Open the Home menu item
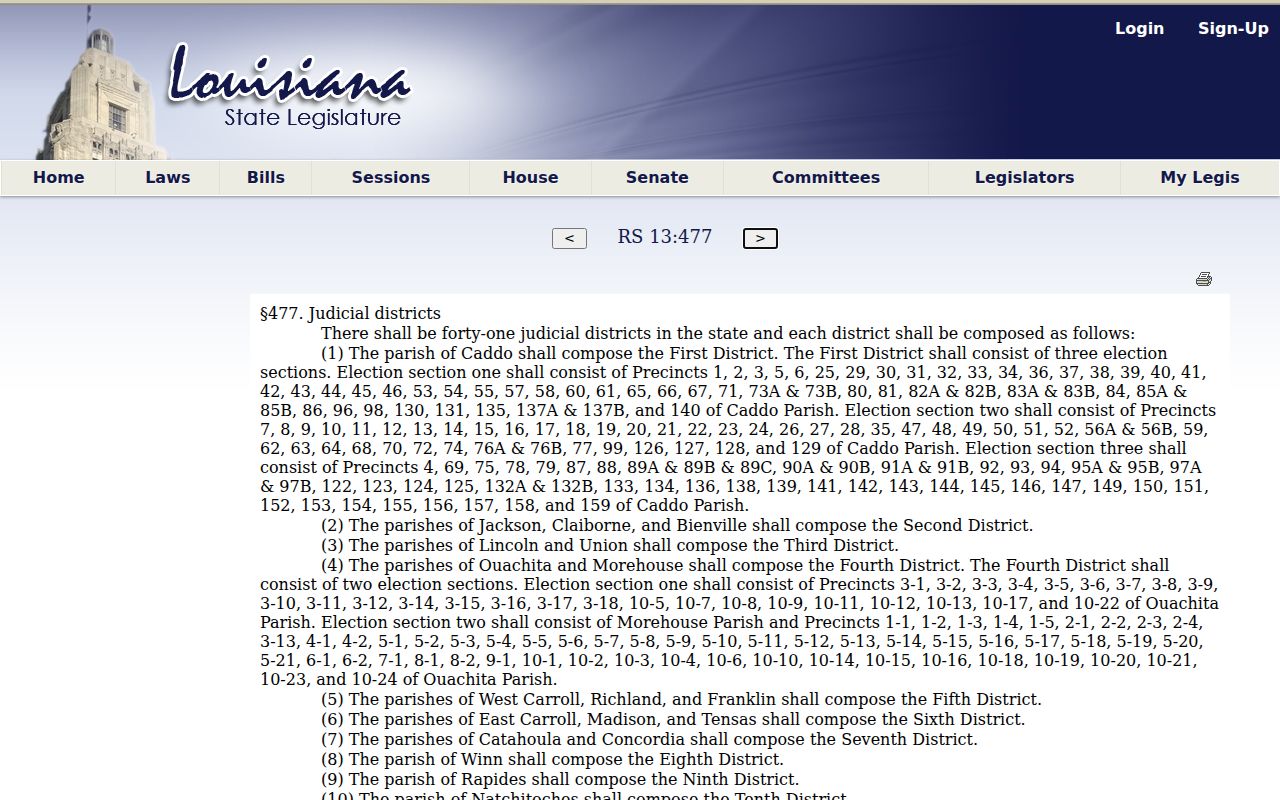Screen dimensions: 1280x800 point(59,177)
